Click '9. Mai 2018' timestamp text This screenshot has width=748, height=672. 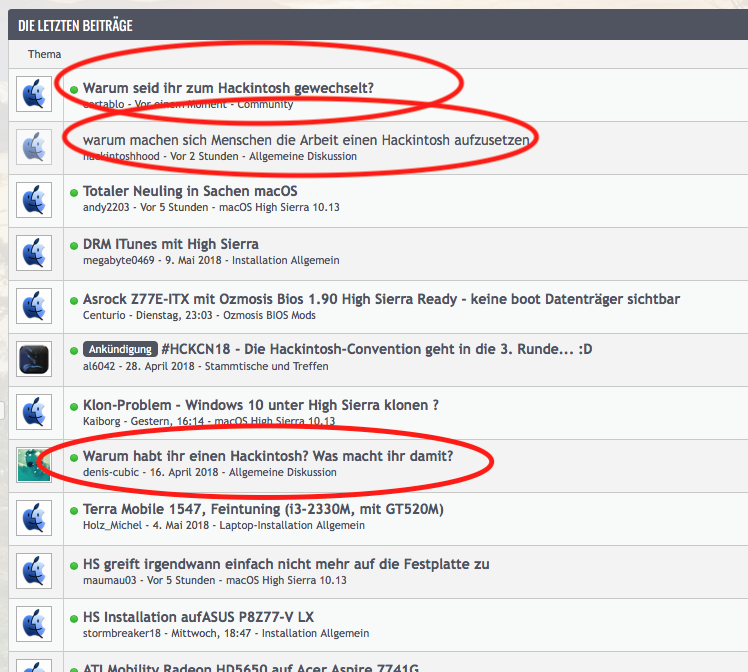[x=193, y=260]
